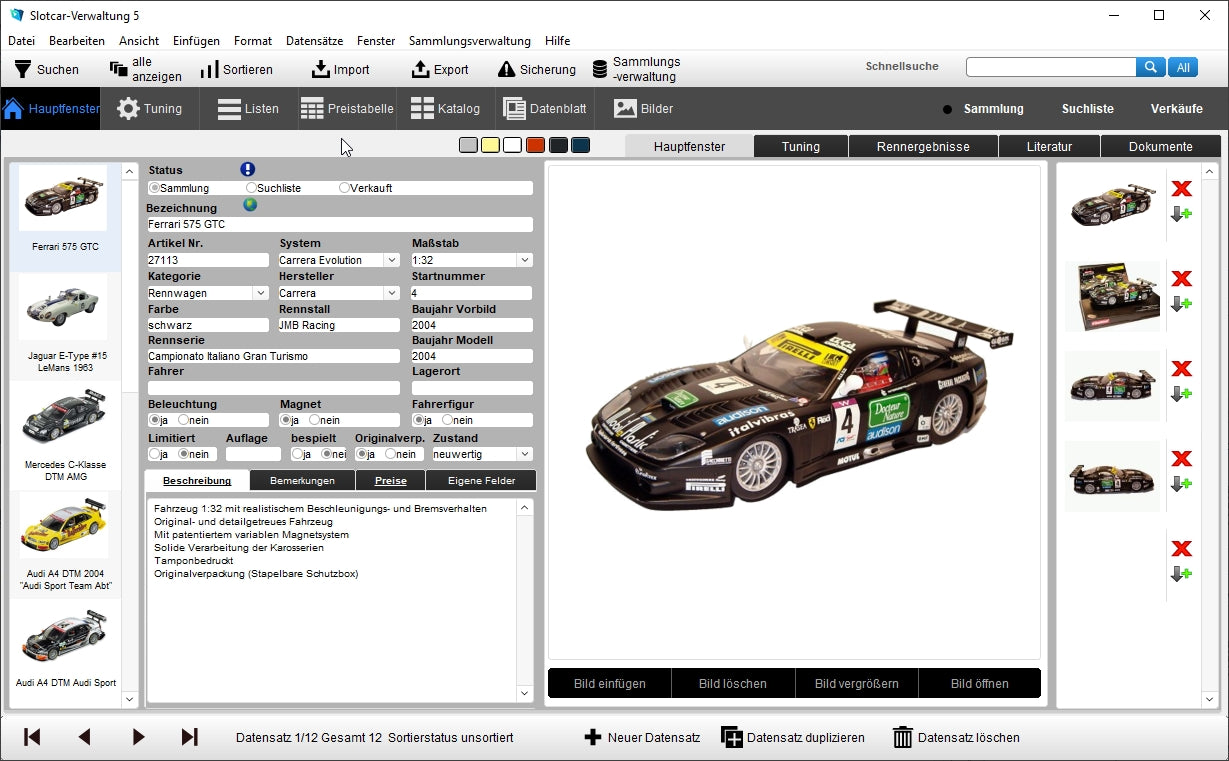Open the Suchen search function
Image resolution: width=1229 pixels, height=761 pixels.
48,68
